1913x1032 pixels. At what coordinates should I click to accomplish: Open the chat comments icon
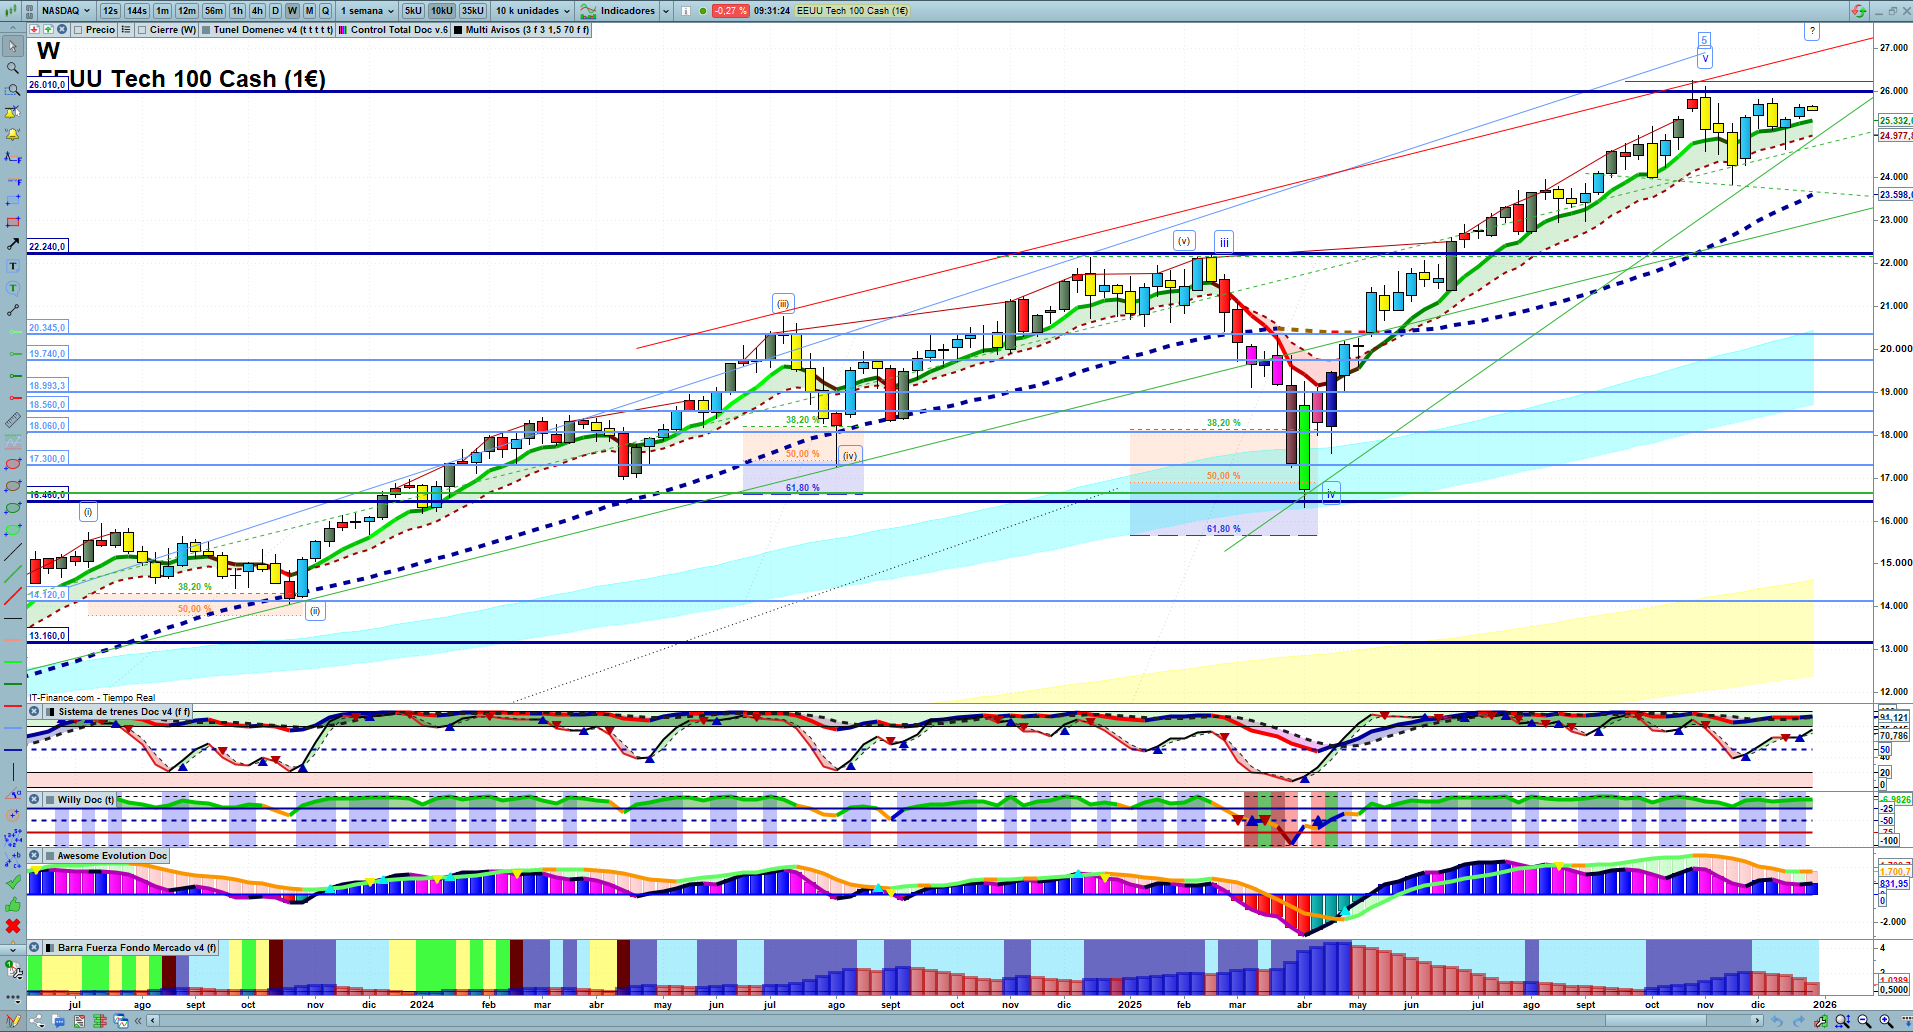coord(59,1021)
